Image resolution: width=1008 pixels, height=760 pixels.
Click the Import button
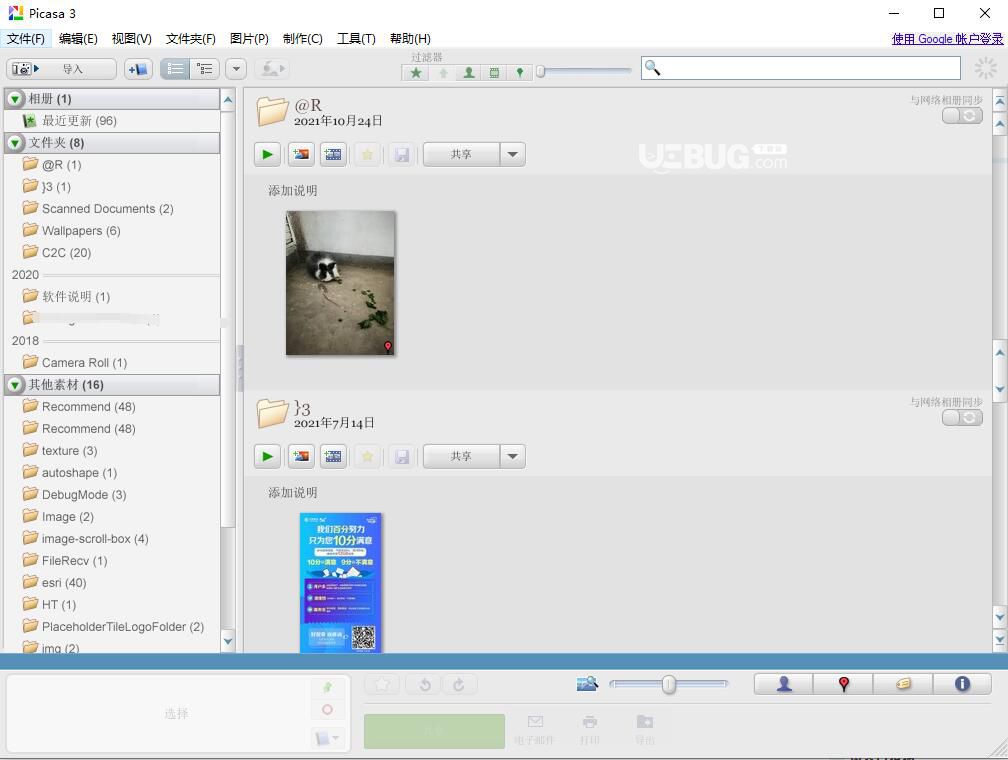(61, 69)
